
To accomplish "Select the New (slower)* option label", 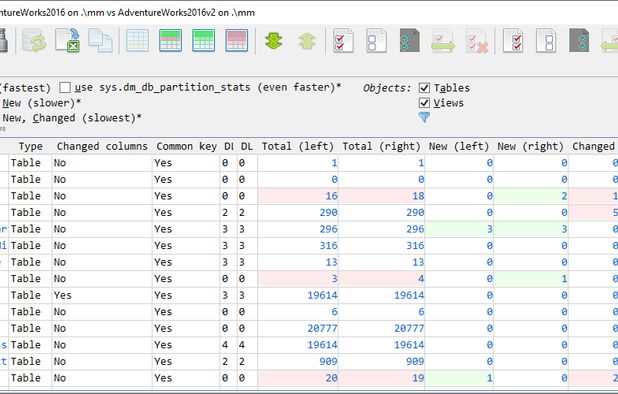I will (41, 103).
